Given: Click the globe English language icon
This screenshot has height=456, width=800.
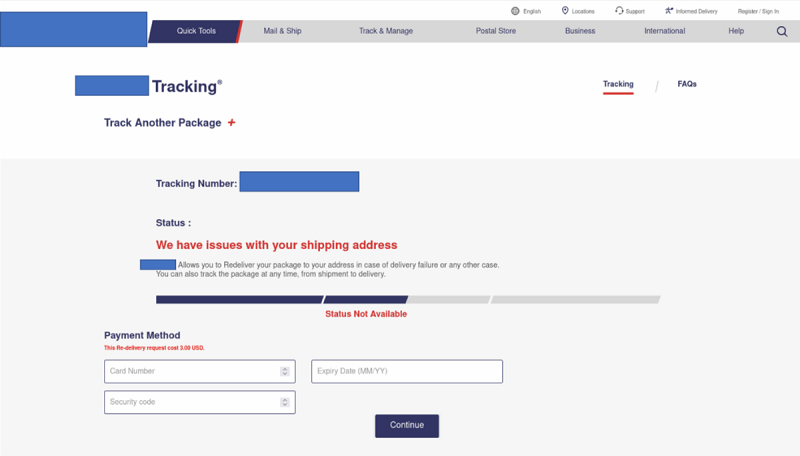Looking at the screenshot, I should coord(515,11).
